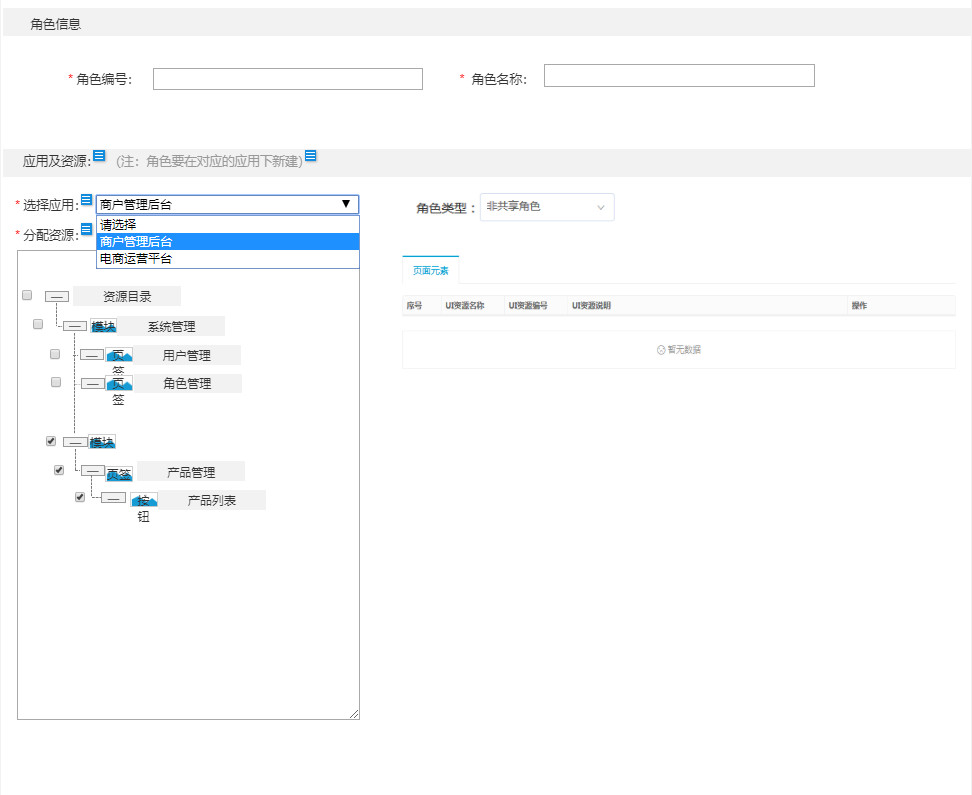Click resize handle of resource tree box
Viewport: 972px width, 795px height.
point(354,714)
